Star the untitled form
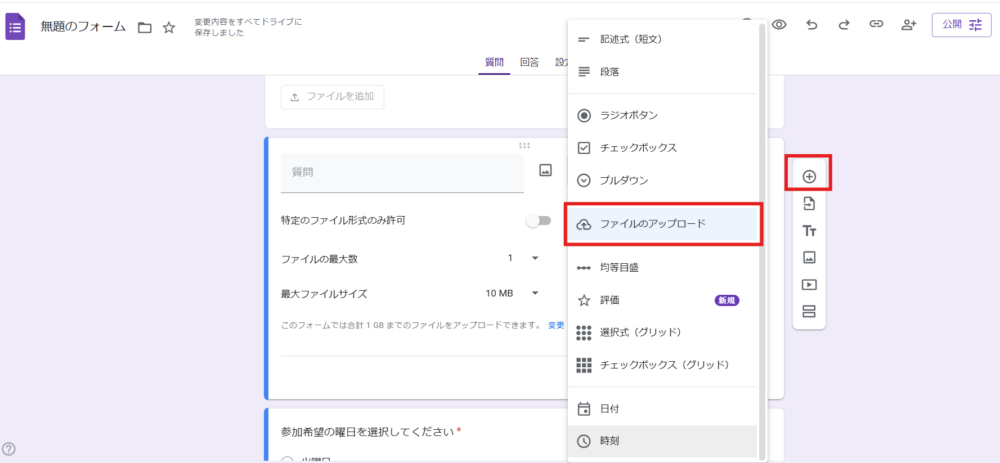Screen dimensions: 1000x463 click(x=169, y=27)
